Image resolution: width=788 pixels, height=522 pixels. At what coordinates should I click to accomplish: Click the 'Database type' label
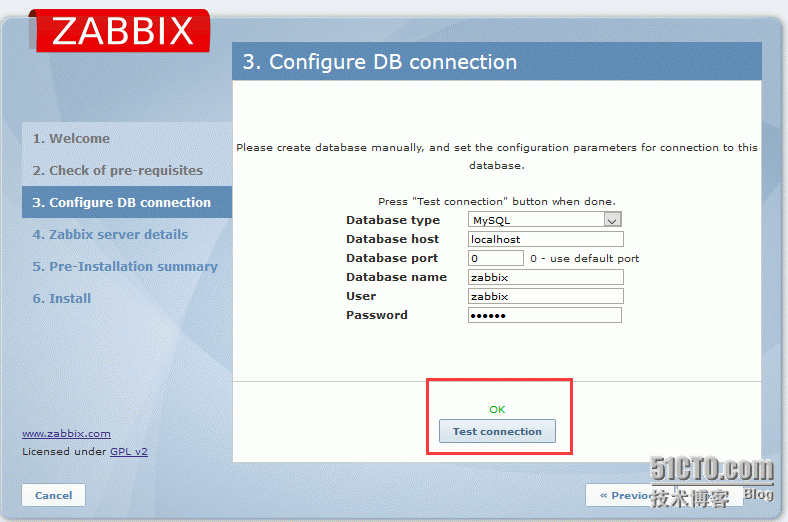[x=393, y=220]
